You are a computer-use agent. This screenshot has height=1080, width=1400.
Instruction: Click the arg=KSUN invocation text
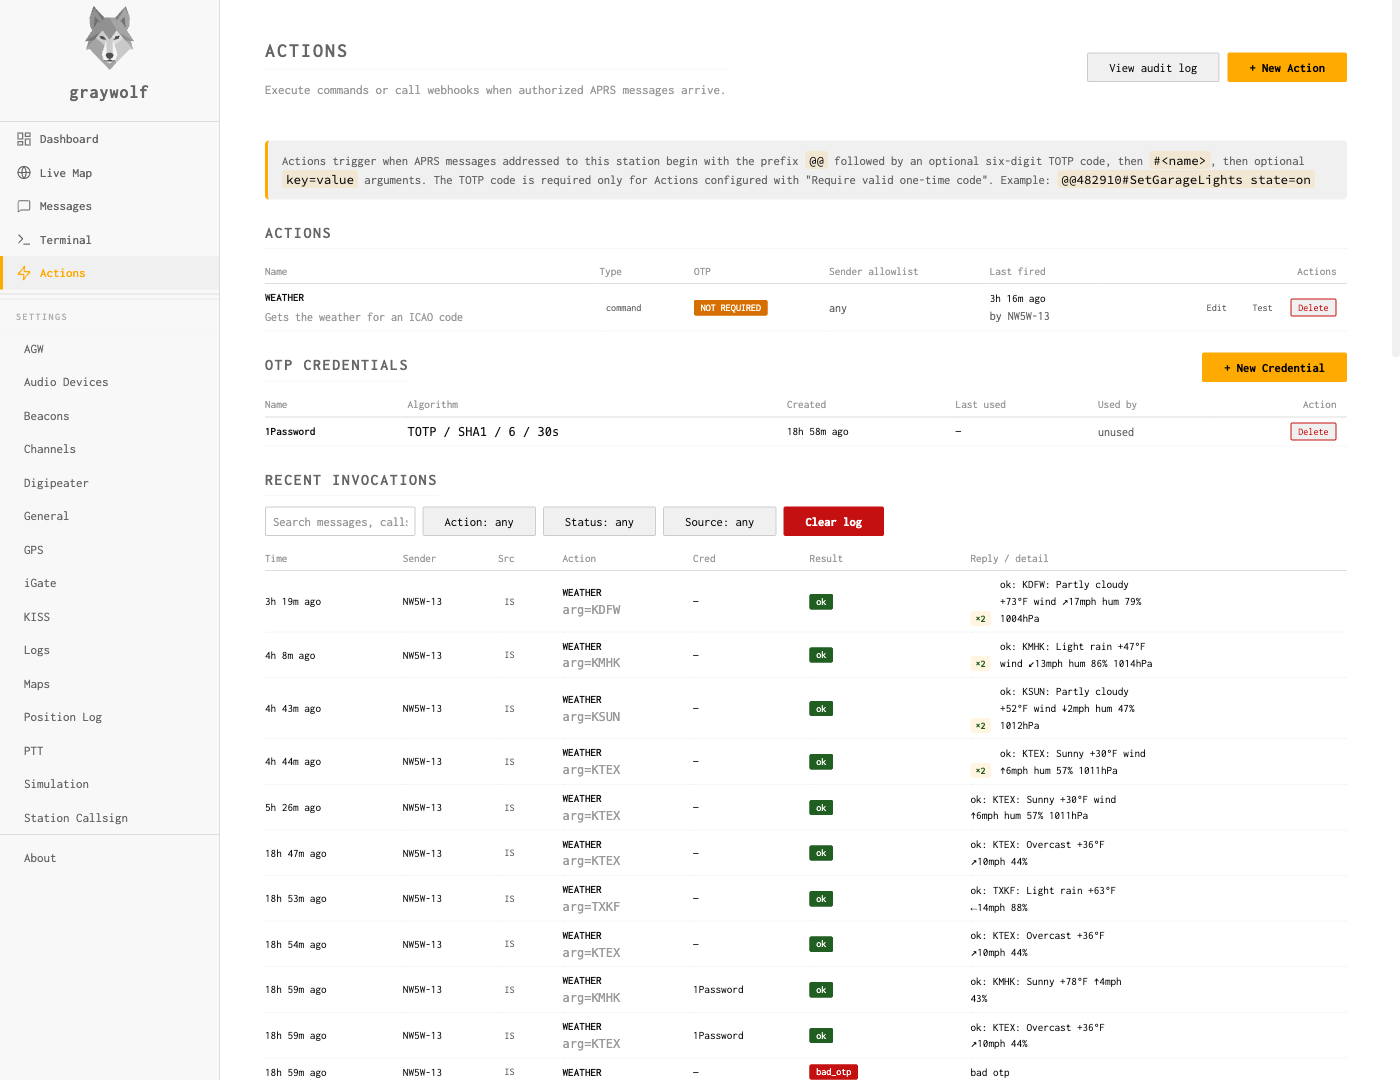(591, 717)
